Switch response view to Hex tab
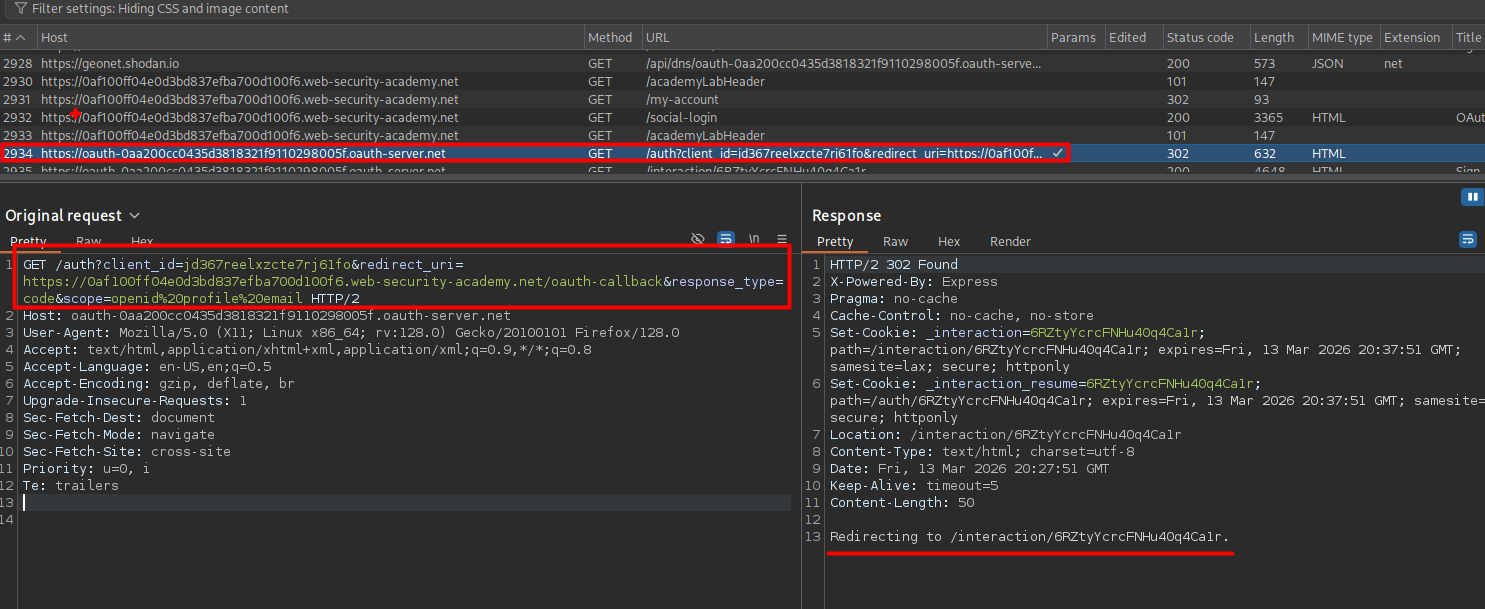Viewport: 1485px width, 609px height. point(948,242)
